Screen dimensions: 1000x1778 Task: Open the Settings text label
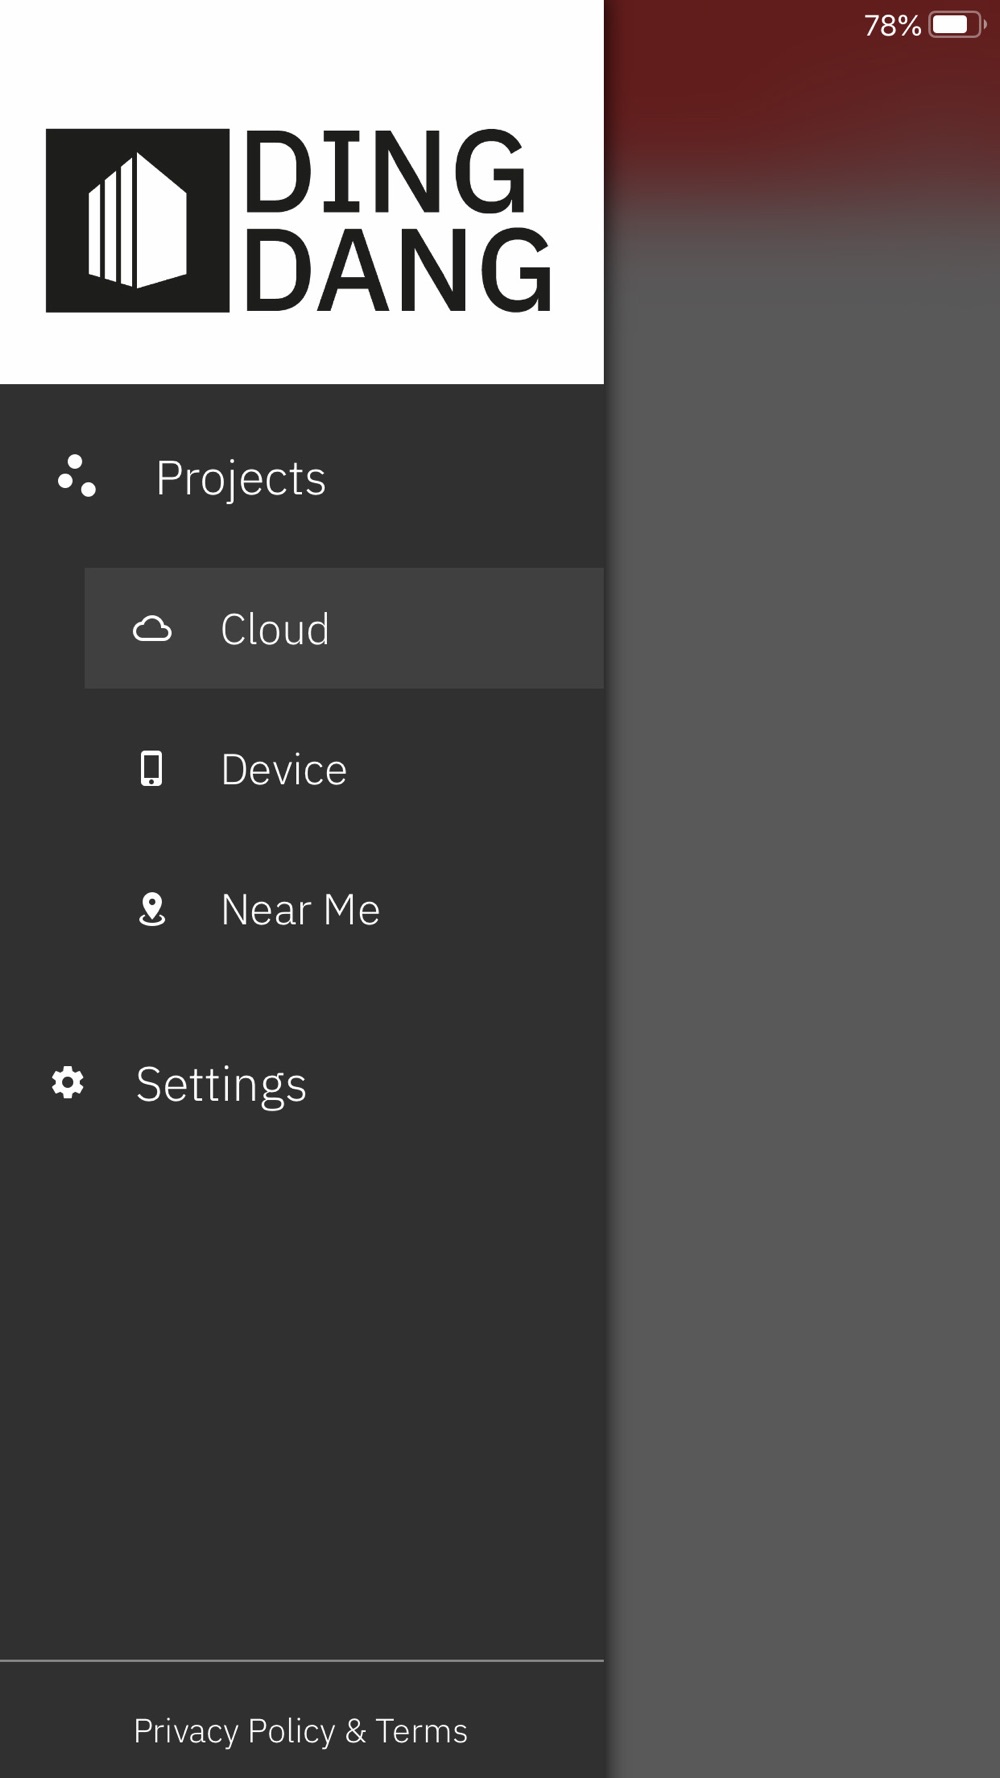[x=221, y=1085]
